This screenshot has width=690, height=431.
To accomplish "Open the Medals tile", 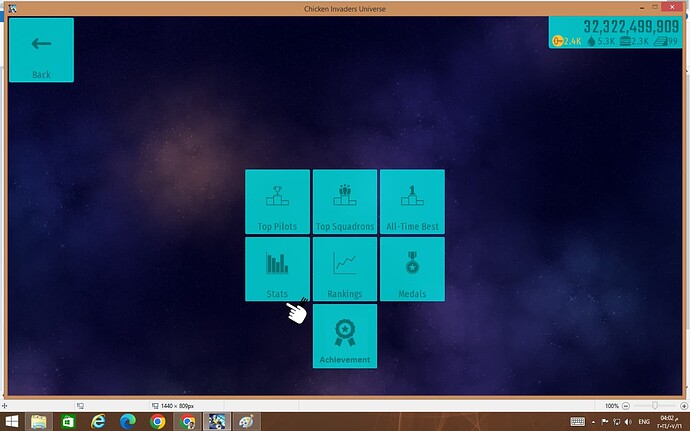I will coord(412,269).
